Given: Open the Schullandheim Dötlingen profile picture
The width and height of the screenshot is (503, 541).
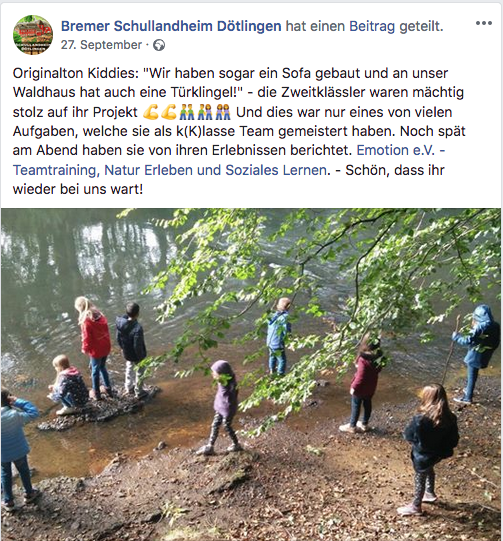Looking at the screenshot, I should (33, 35).
